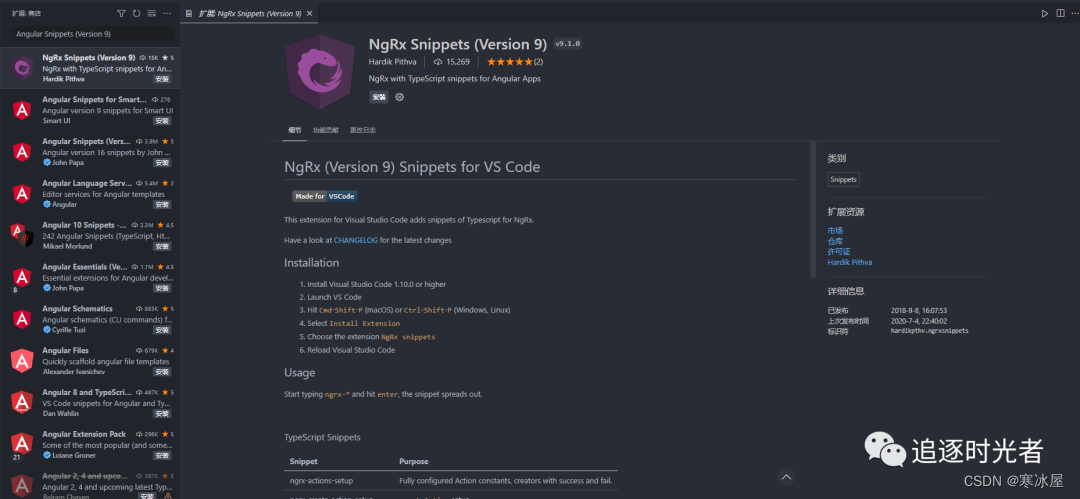Open the extensions panel more actions menu
The height and width of the screenshot is (499, 1080).
[166, 13]
